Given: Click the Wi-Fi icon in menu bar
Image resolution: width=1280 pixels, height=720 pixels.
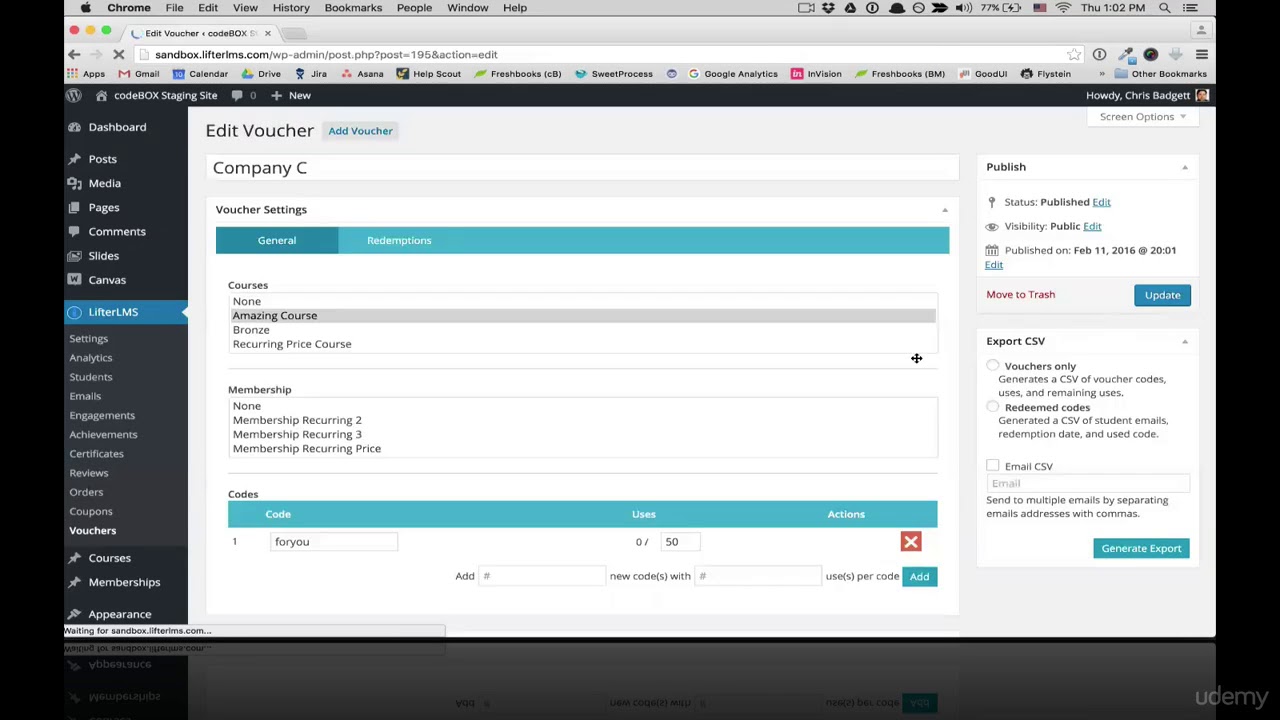Looking at the screenshot, I should pos(1062,8).
